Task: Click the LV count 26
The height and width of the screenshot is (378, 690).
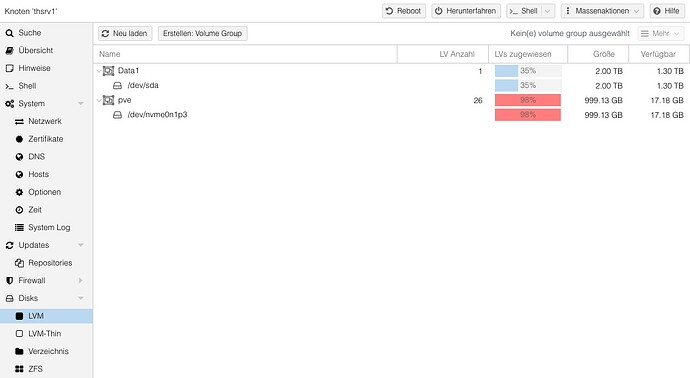Action: pyautogui.click(x=478, y=100)
